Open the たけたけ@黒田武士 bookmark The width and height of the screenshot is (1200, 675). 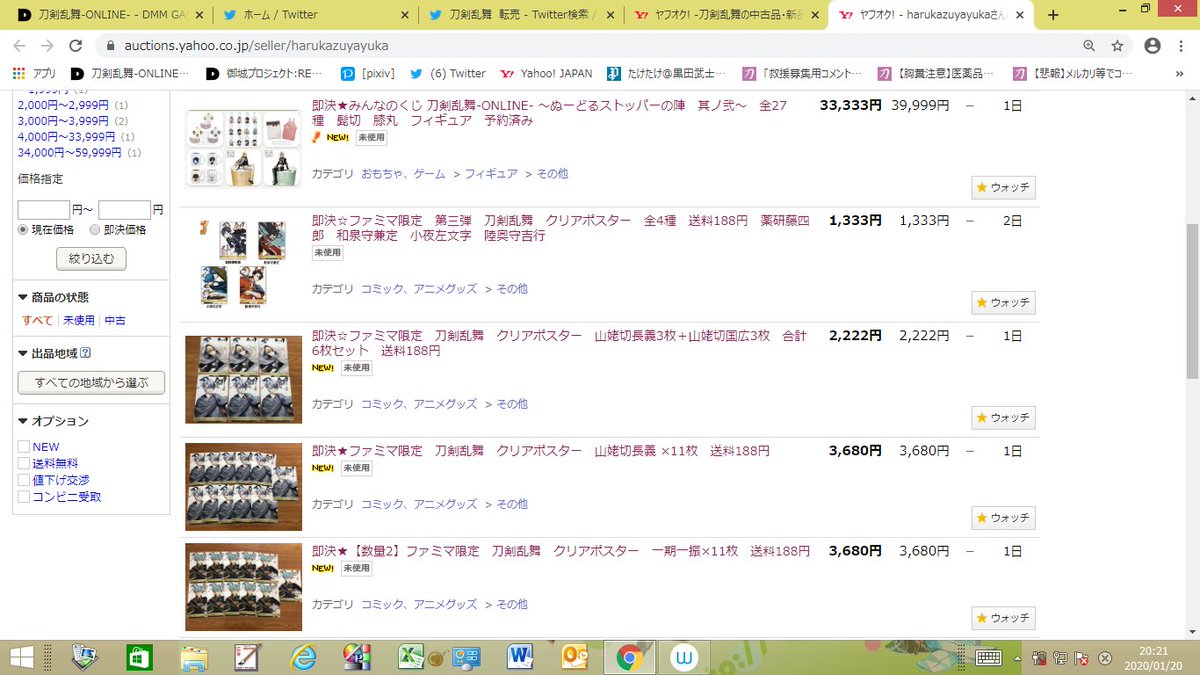[666, 73]
